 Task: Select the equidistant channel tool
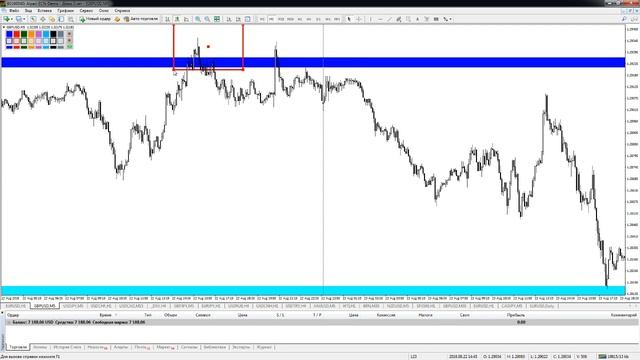pos(398,19)
